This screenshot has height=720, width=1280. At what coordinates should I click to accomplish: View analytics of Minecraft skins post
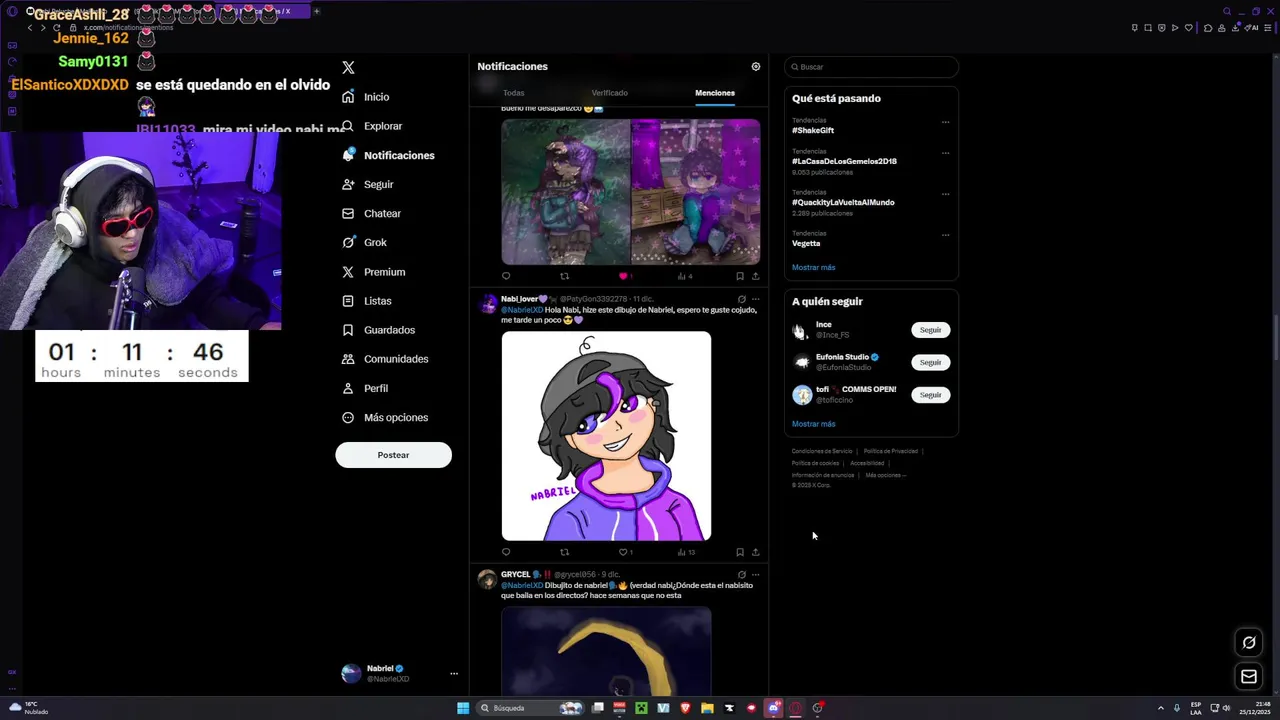coord(684,276)
